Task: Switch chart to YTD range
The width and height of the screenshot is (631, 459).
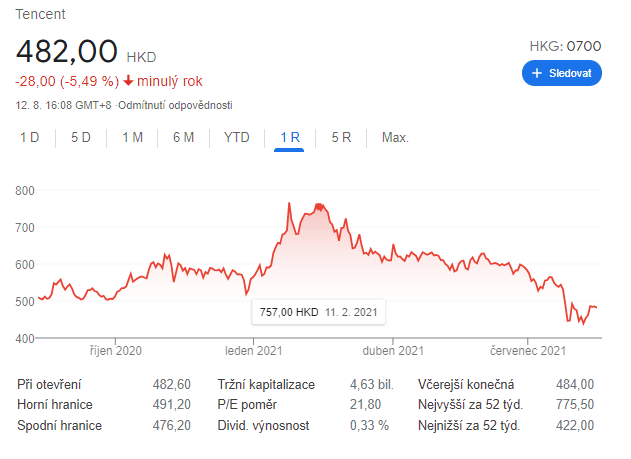Action: pos(237,137)
